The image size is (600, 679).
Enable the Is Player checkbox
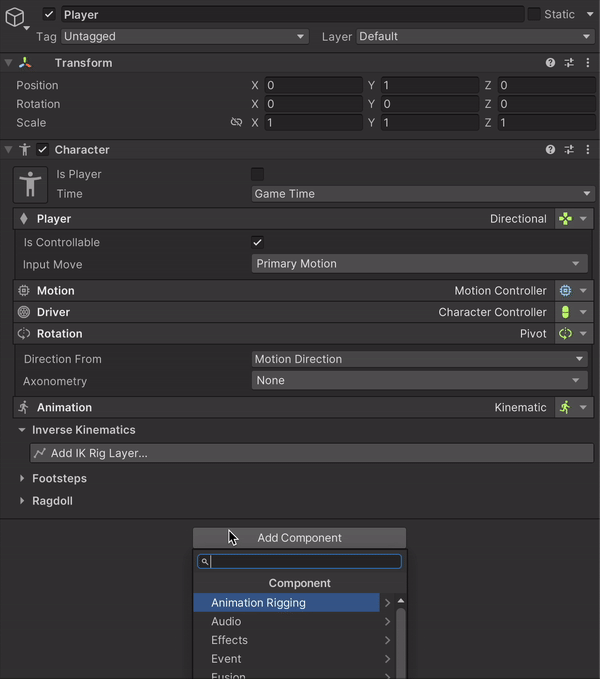(x=258, y=174)
